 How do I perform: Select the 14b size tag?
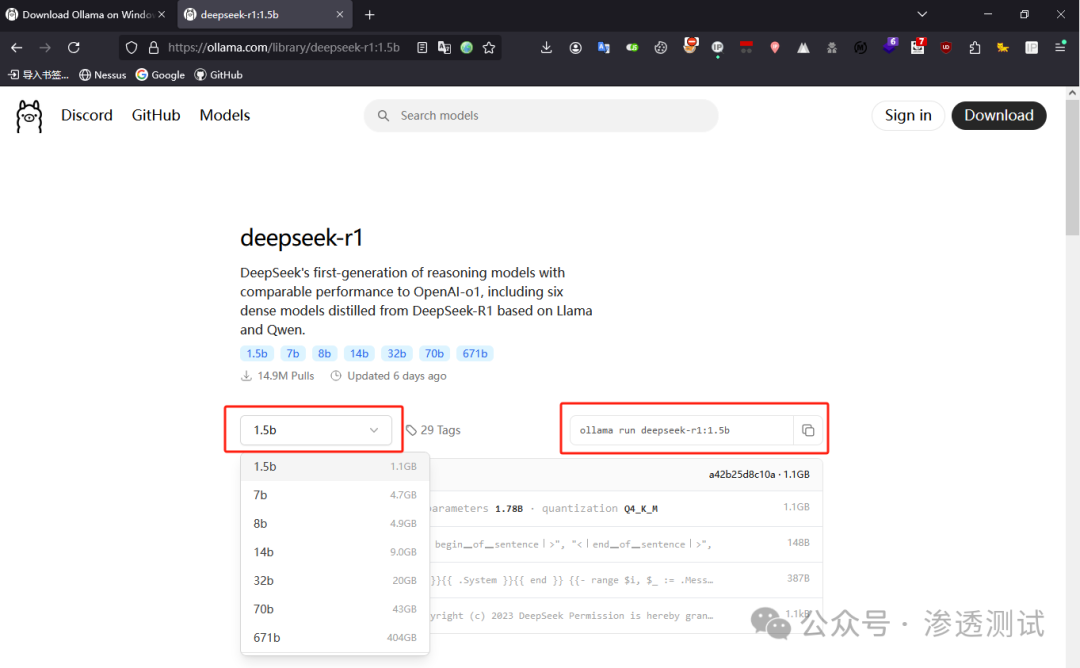359,353
